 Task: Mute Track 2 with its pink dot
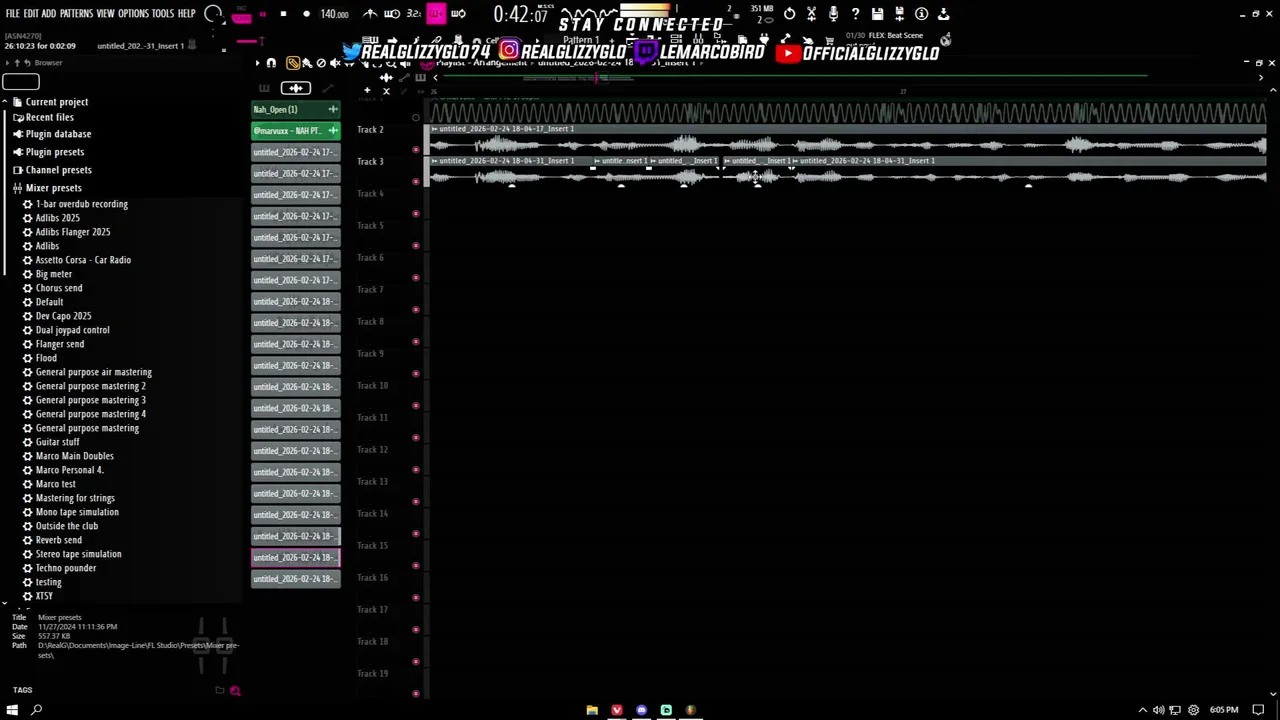point(416,150)
